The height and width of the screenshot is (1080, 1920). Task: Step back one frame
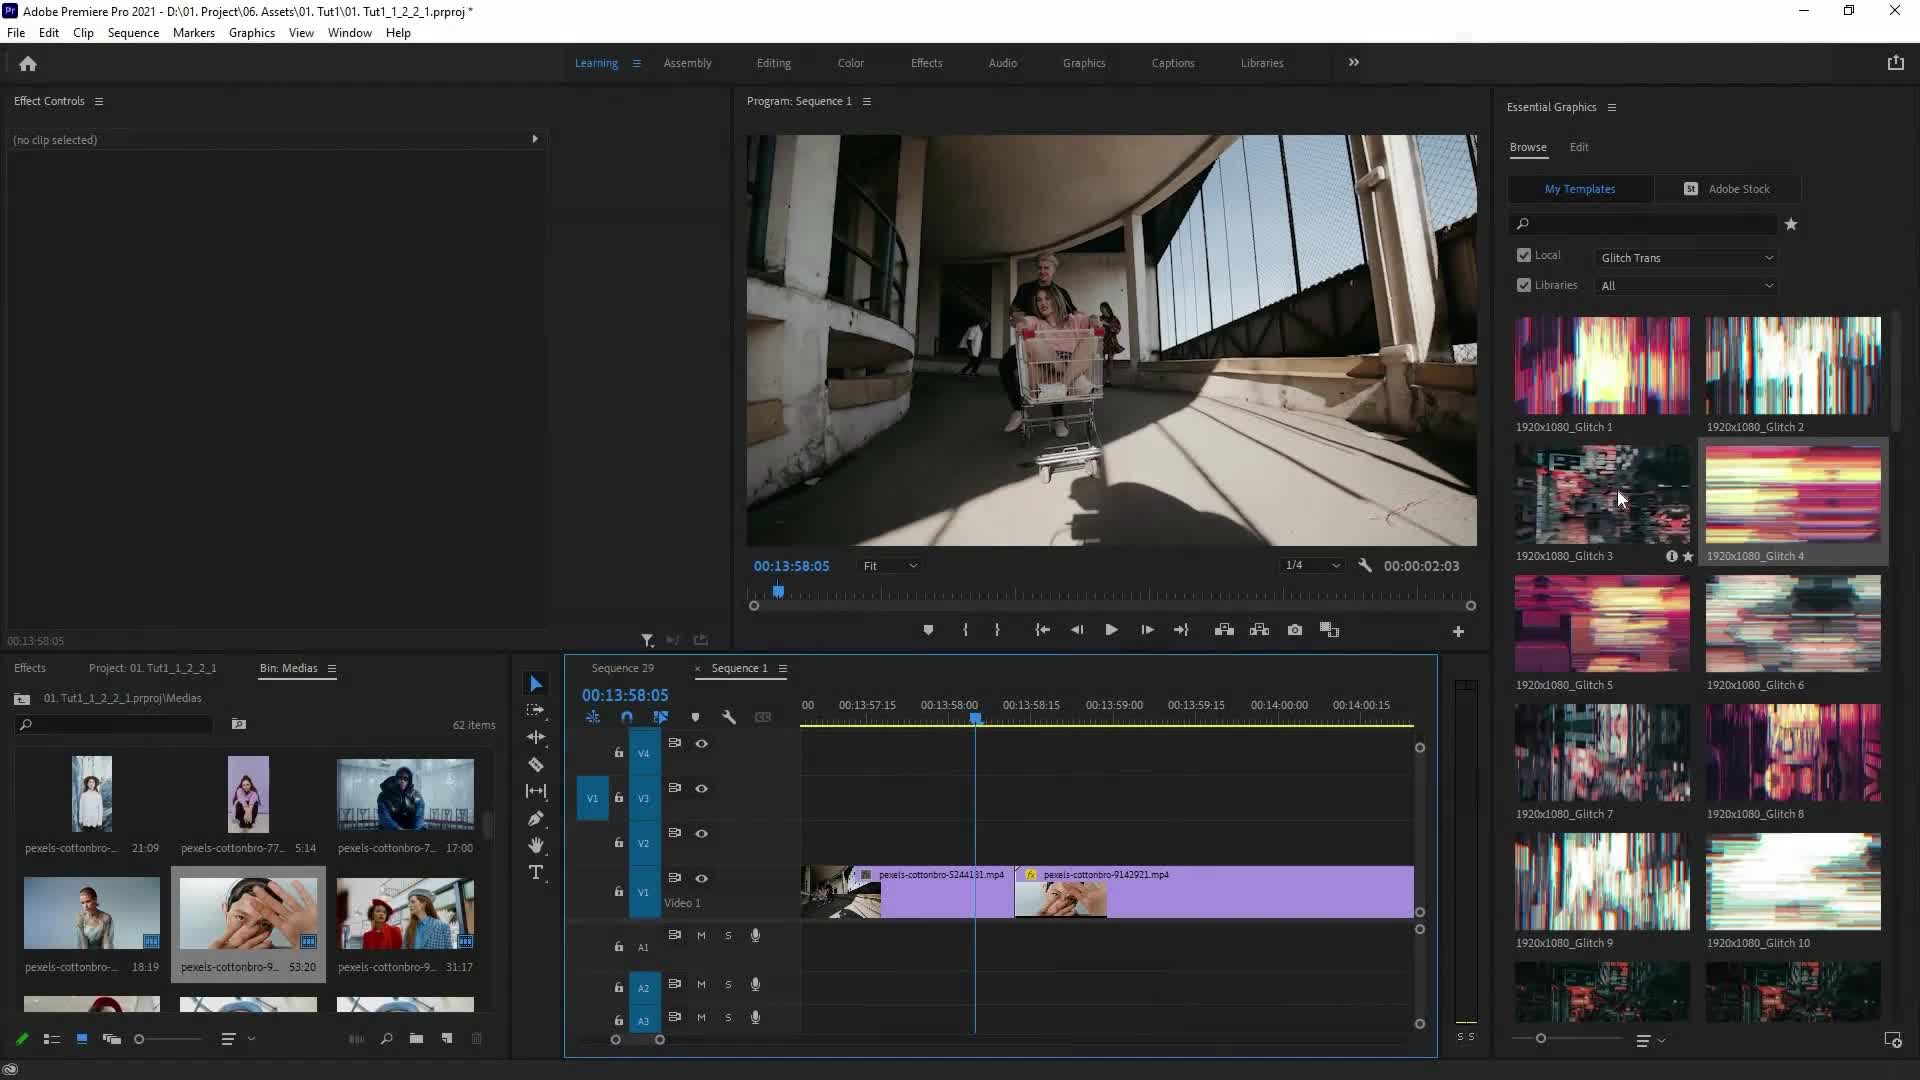click(x=1077, y=630)
